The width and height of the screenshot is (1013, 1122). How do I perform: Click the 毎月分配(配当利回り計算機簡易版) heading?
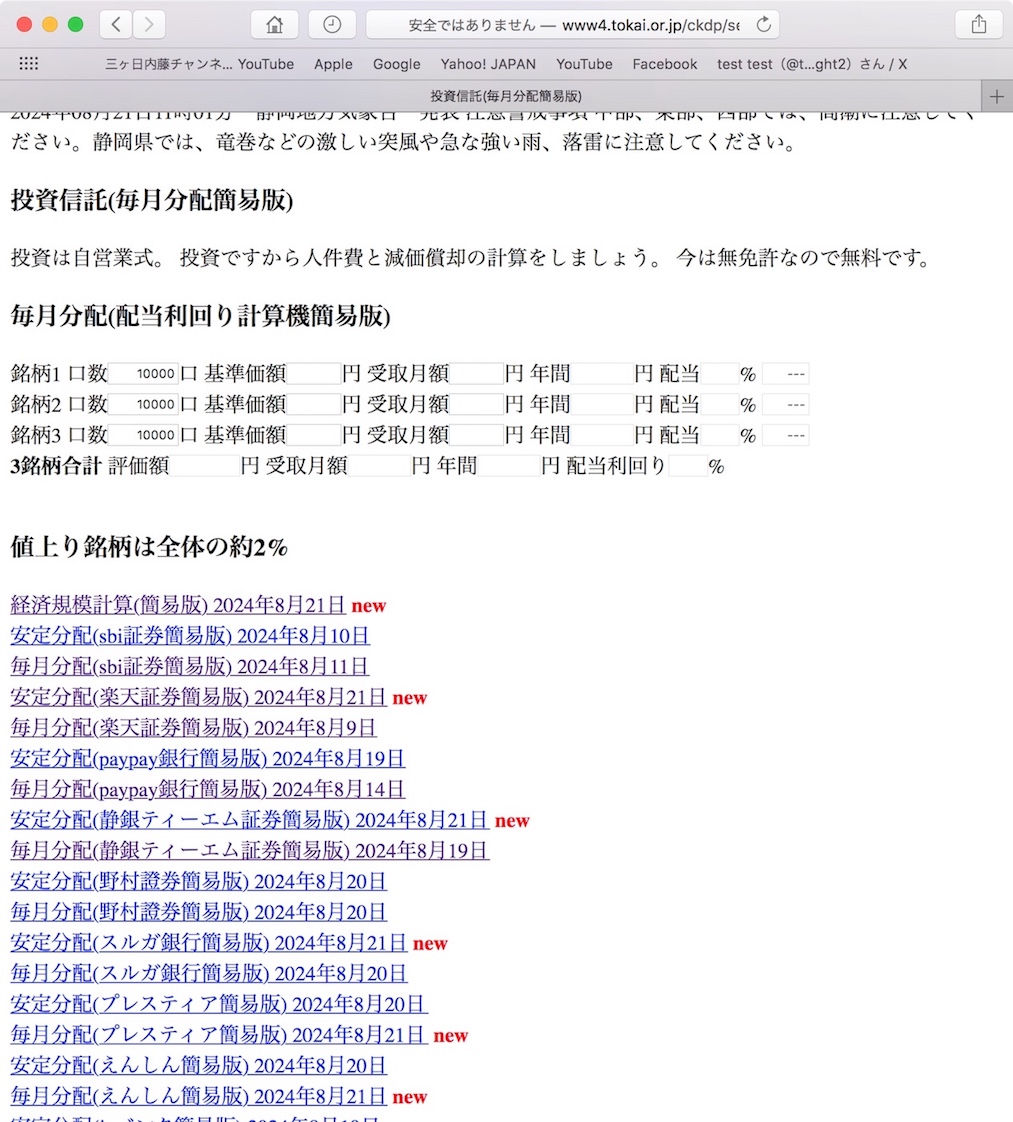(200, 316)
